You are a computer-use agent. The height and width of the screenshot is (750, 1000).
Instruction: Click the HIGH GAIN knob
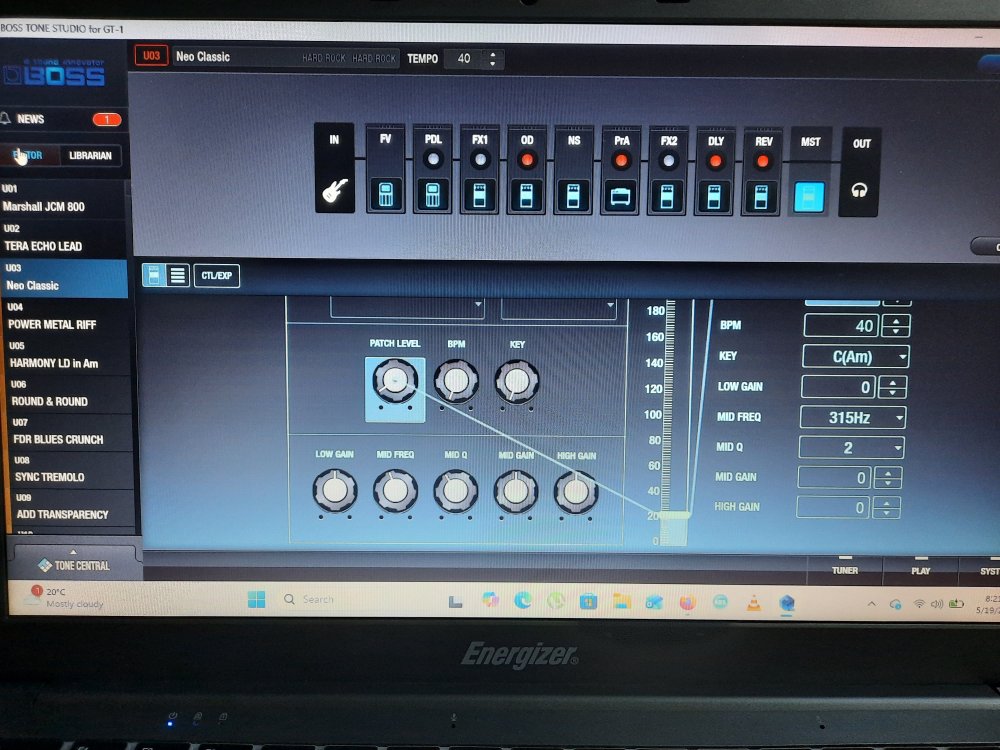pos(576,492)
